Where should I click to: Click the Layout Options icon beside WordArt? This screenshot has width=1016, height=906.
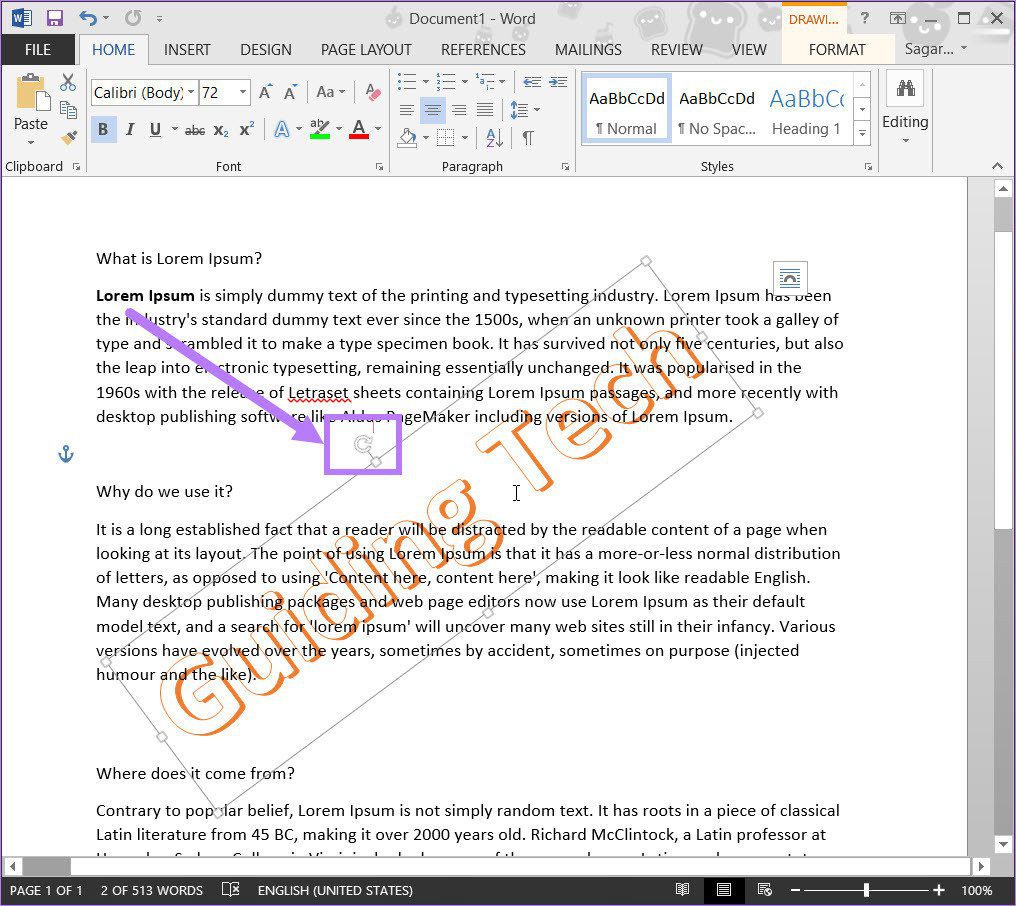click(790, 278)
